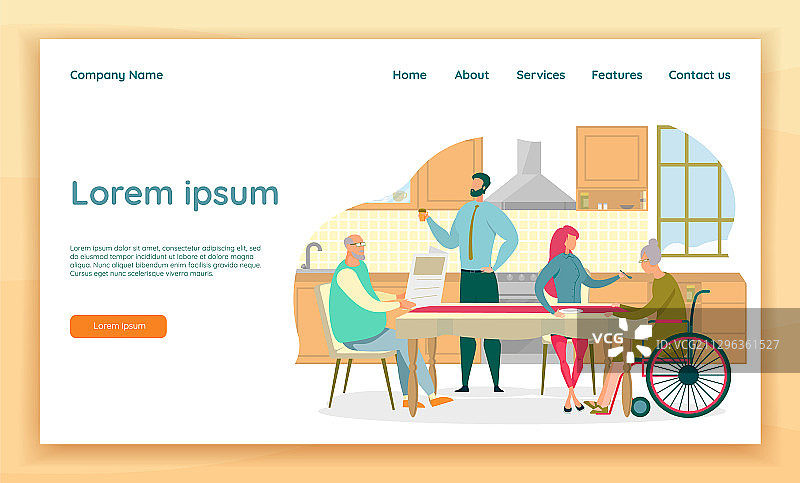
Task: Select Features in the navigation bar
Action: click(616, 75)
